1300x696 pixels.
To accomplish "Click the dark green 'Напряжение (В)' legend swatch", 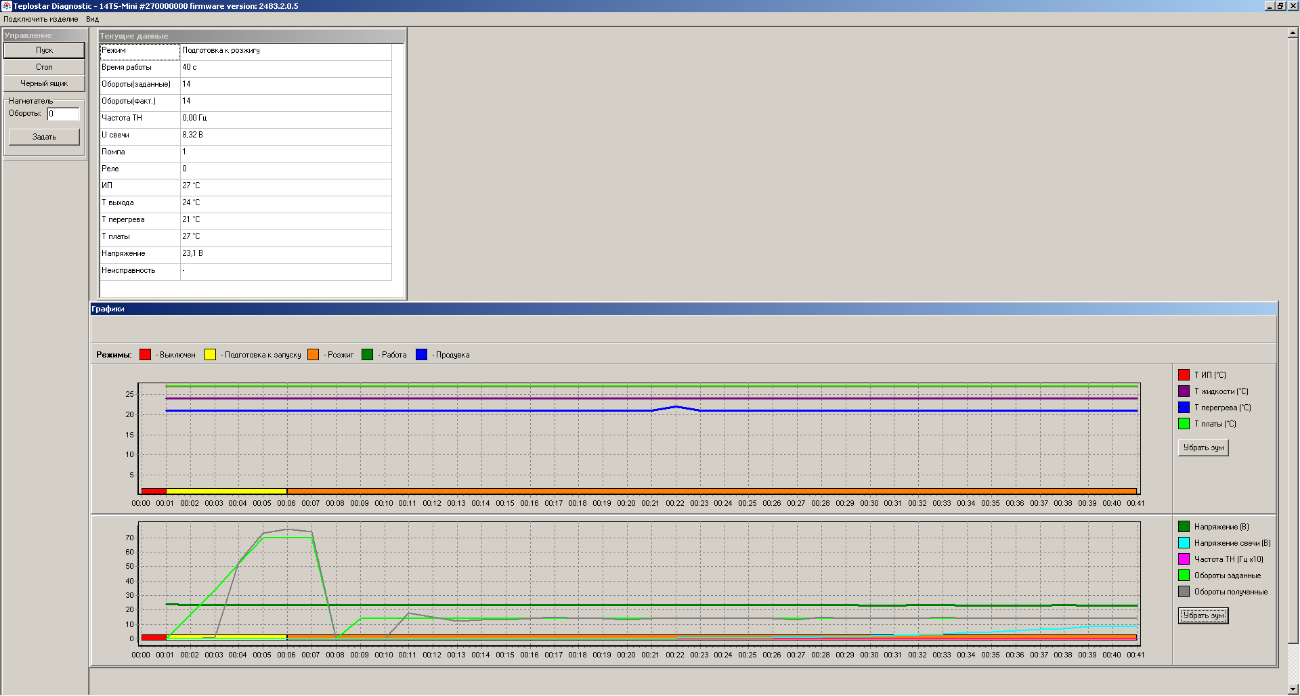I will tap(1184, 526).
